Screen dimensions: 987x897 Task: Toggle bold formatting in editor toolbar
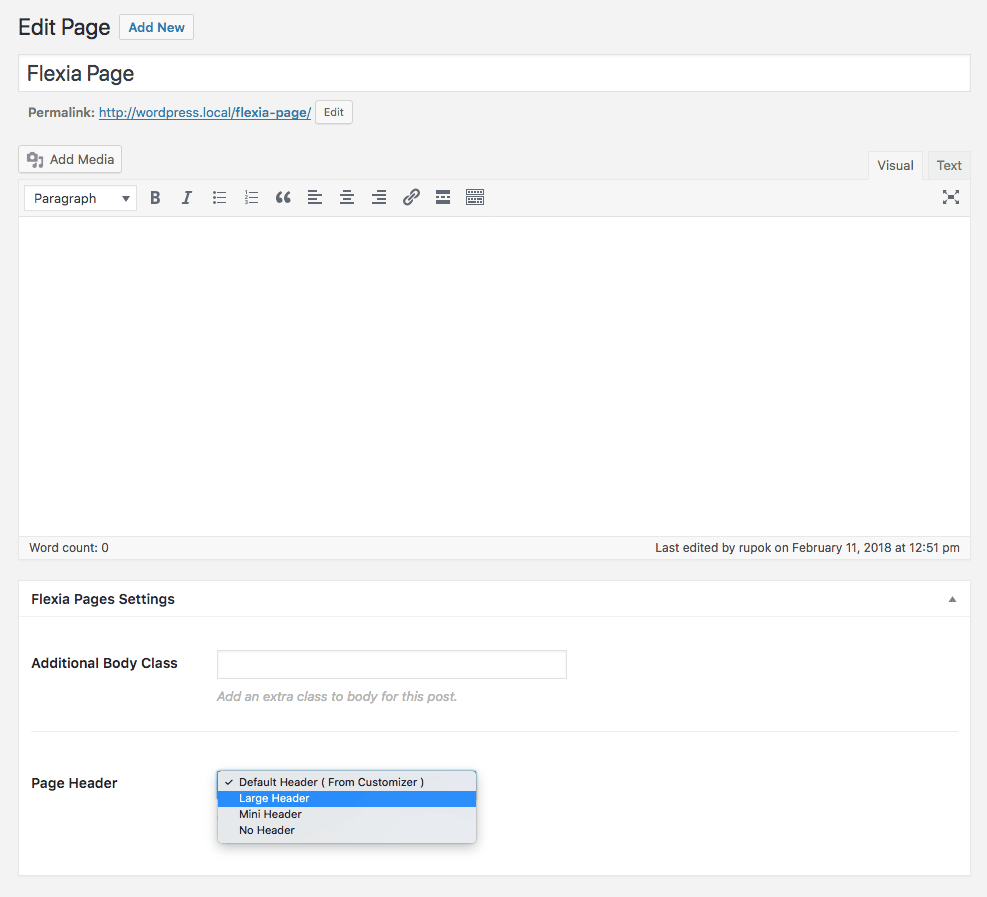155,198
